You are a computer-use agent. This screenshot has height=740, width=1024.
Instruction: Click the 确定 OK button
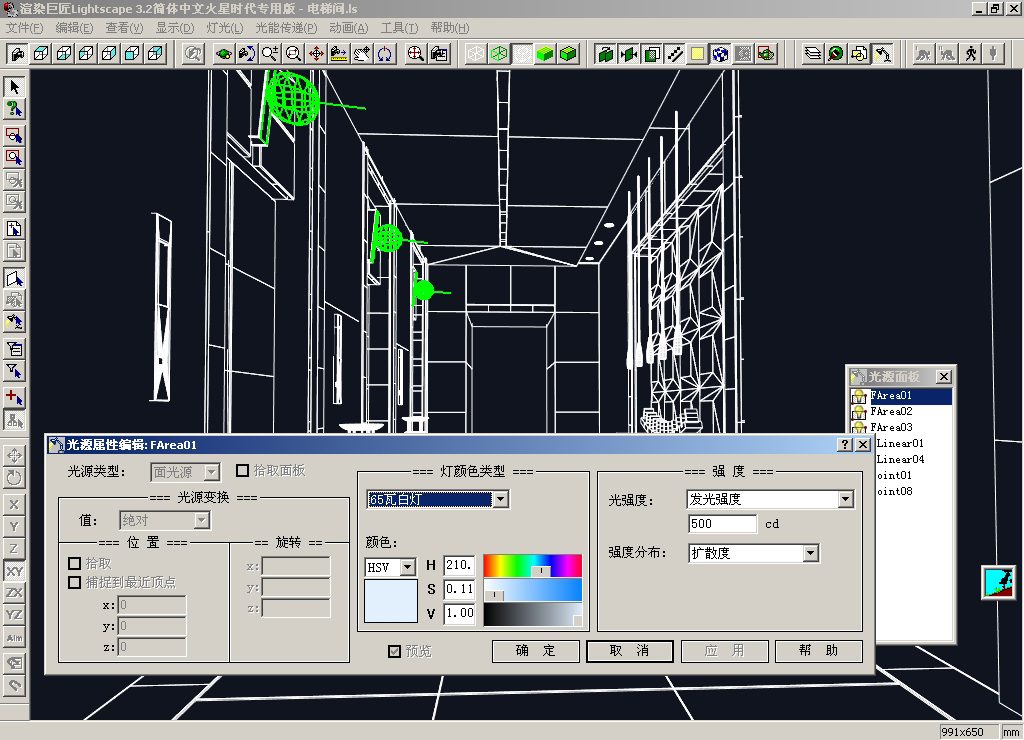536,651
